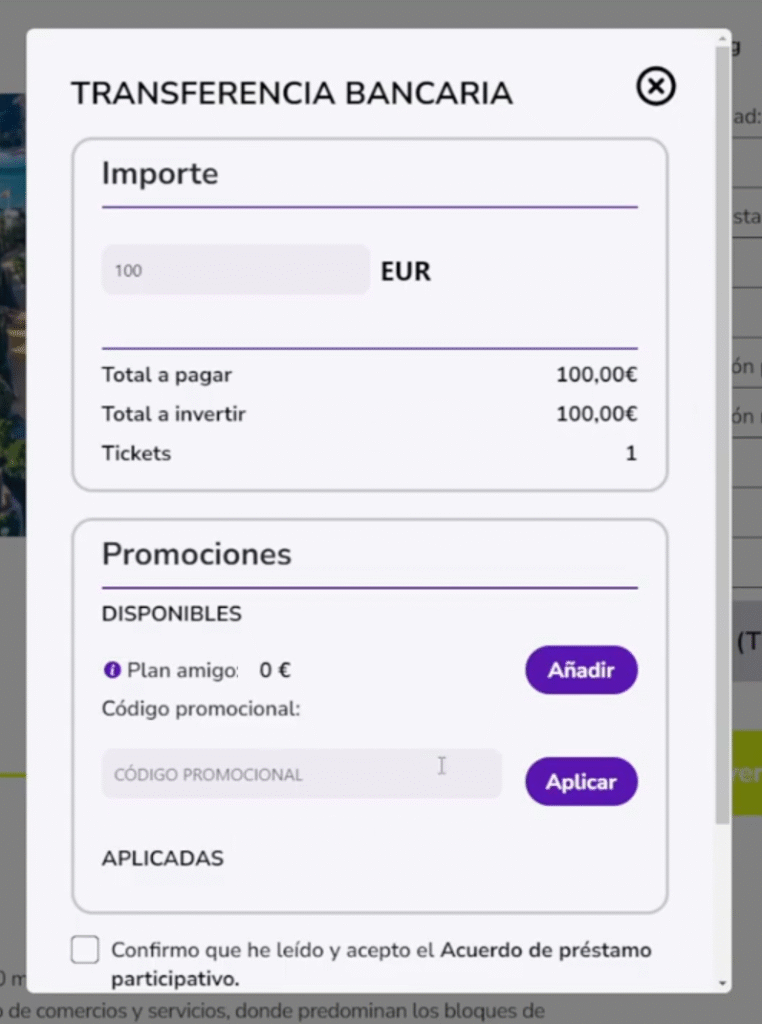Click the Código Promocional text field
This screenshot has width=762, height=1024.
click(x=301, y=774)
